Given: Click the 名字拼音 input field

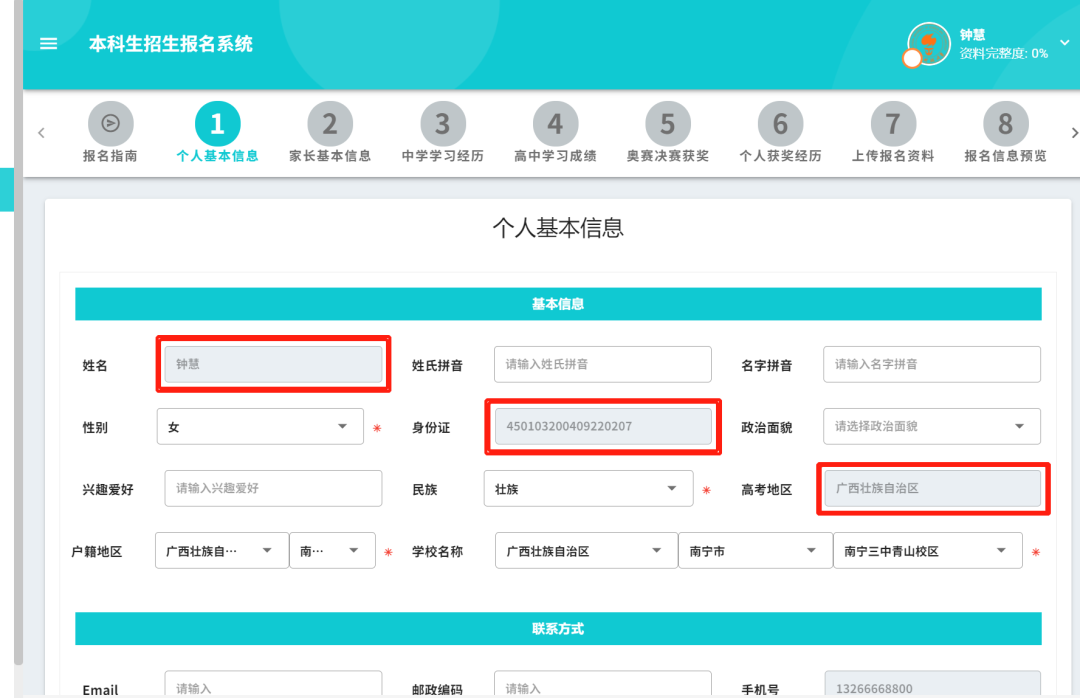Looking at the screenshot, I should point(931,365).
